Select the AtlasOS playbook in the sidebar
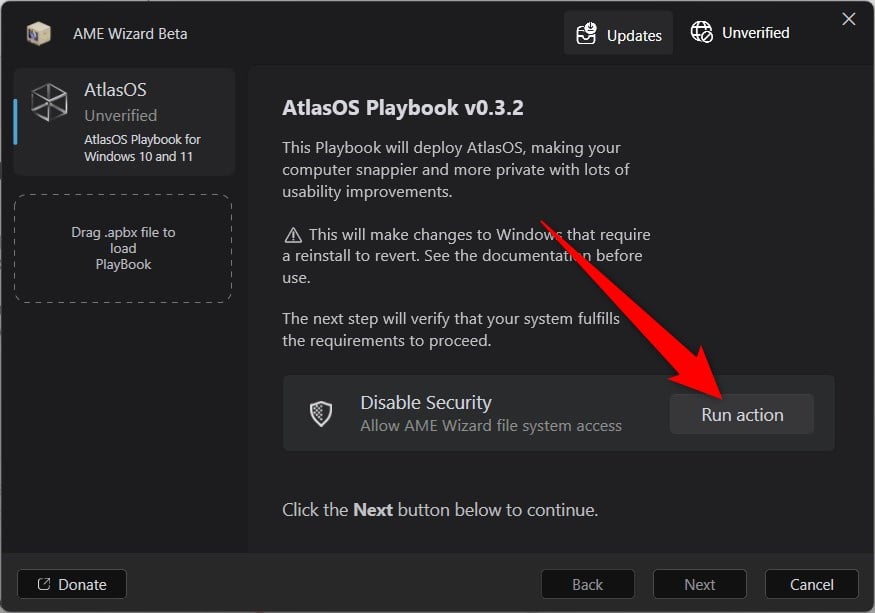The image size is (875, 613). (123, 121)
